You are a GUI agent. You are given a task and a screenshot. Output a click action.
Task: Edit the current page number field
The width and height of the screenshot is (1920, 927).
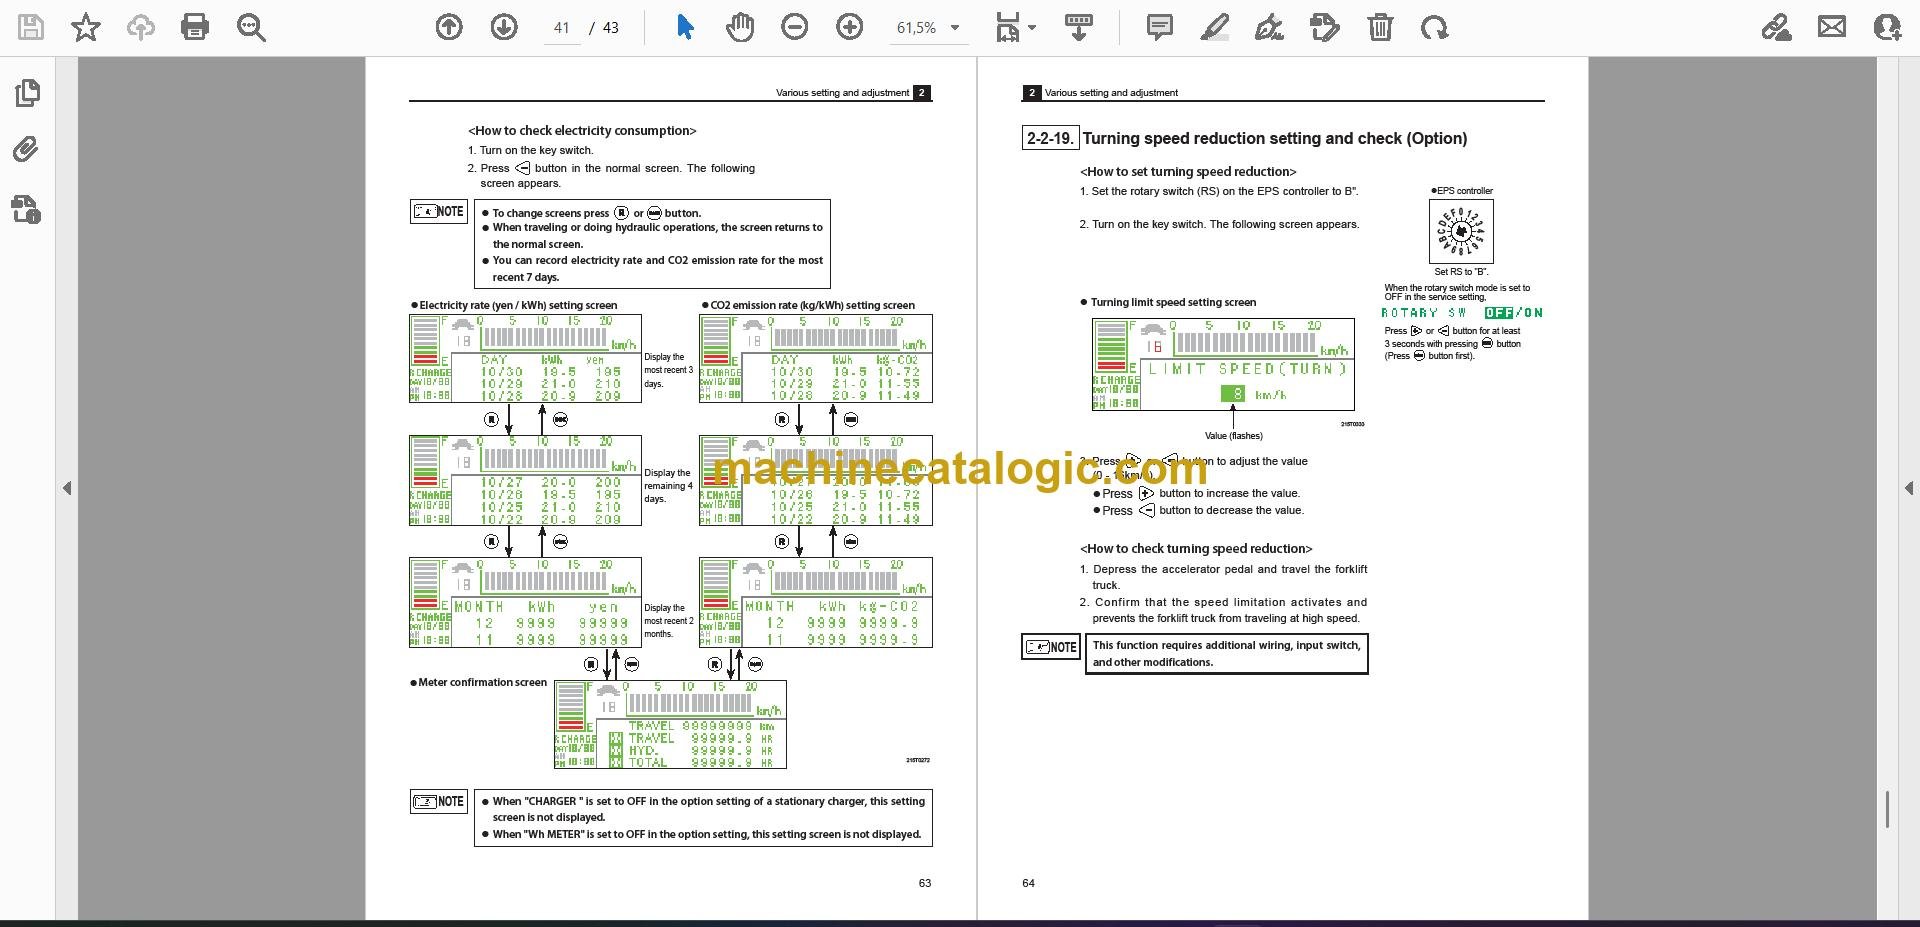[x=561, y=28]
